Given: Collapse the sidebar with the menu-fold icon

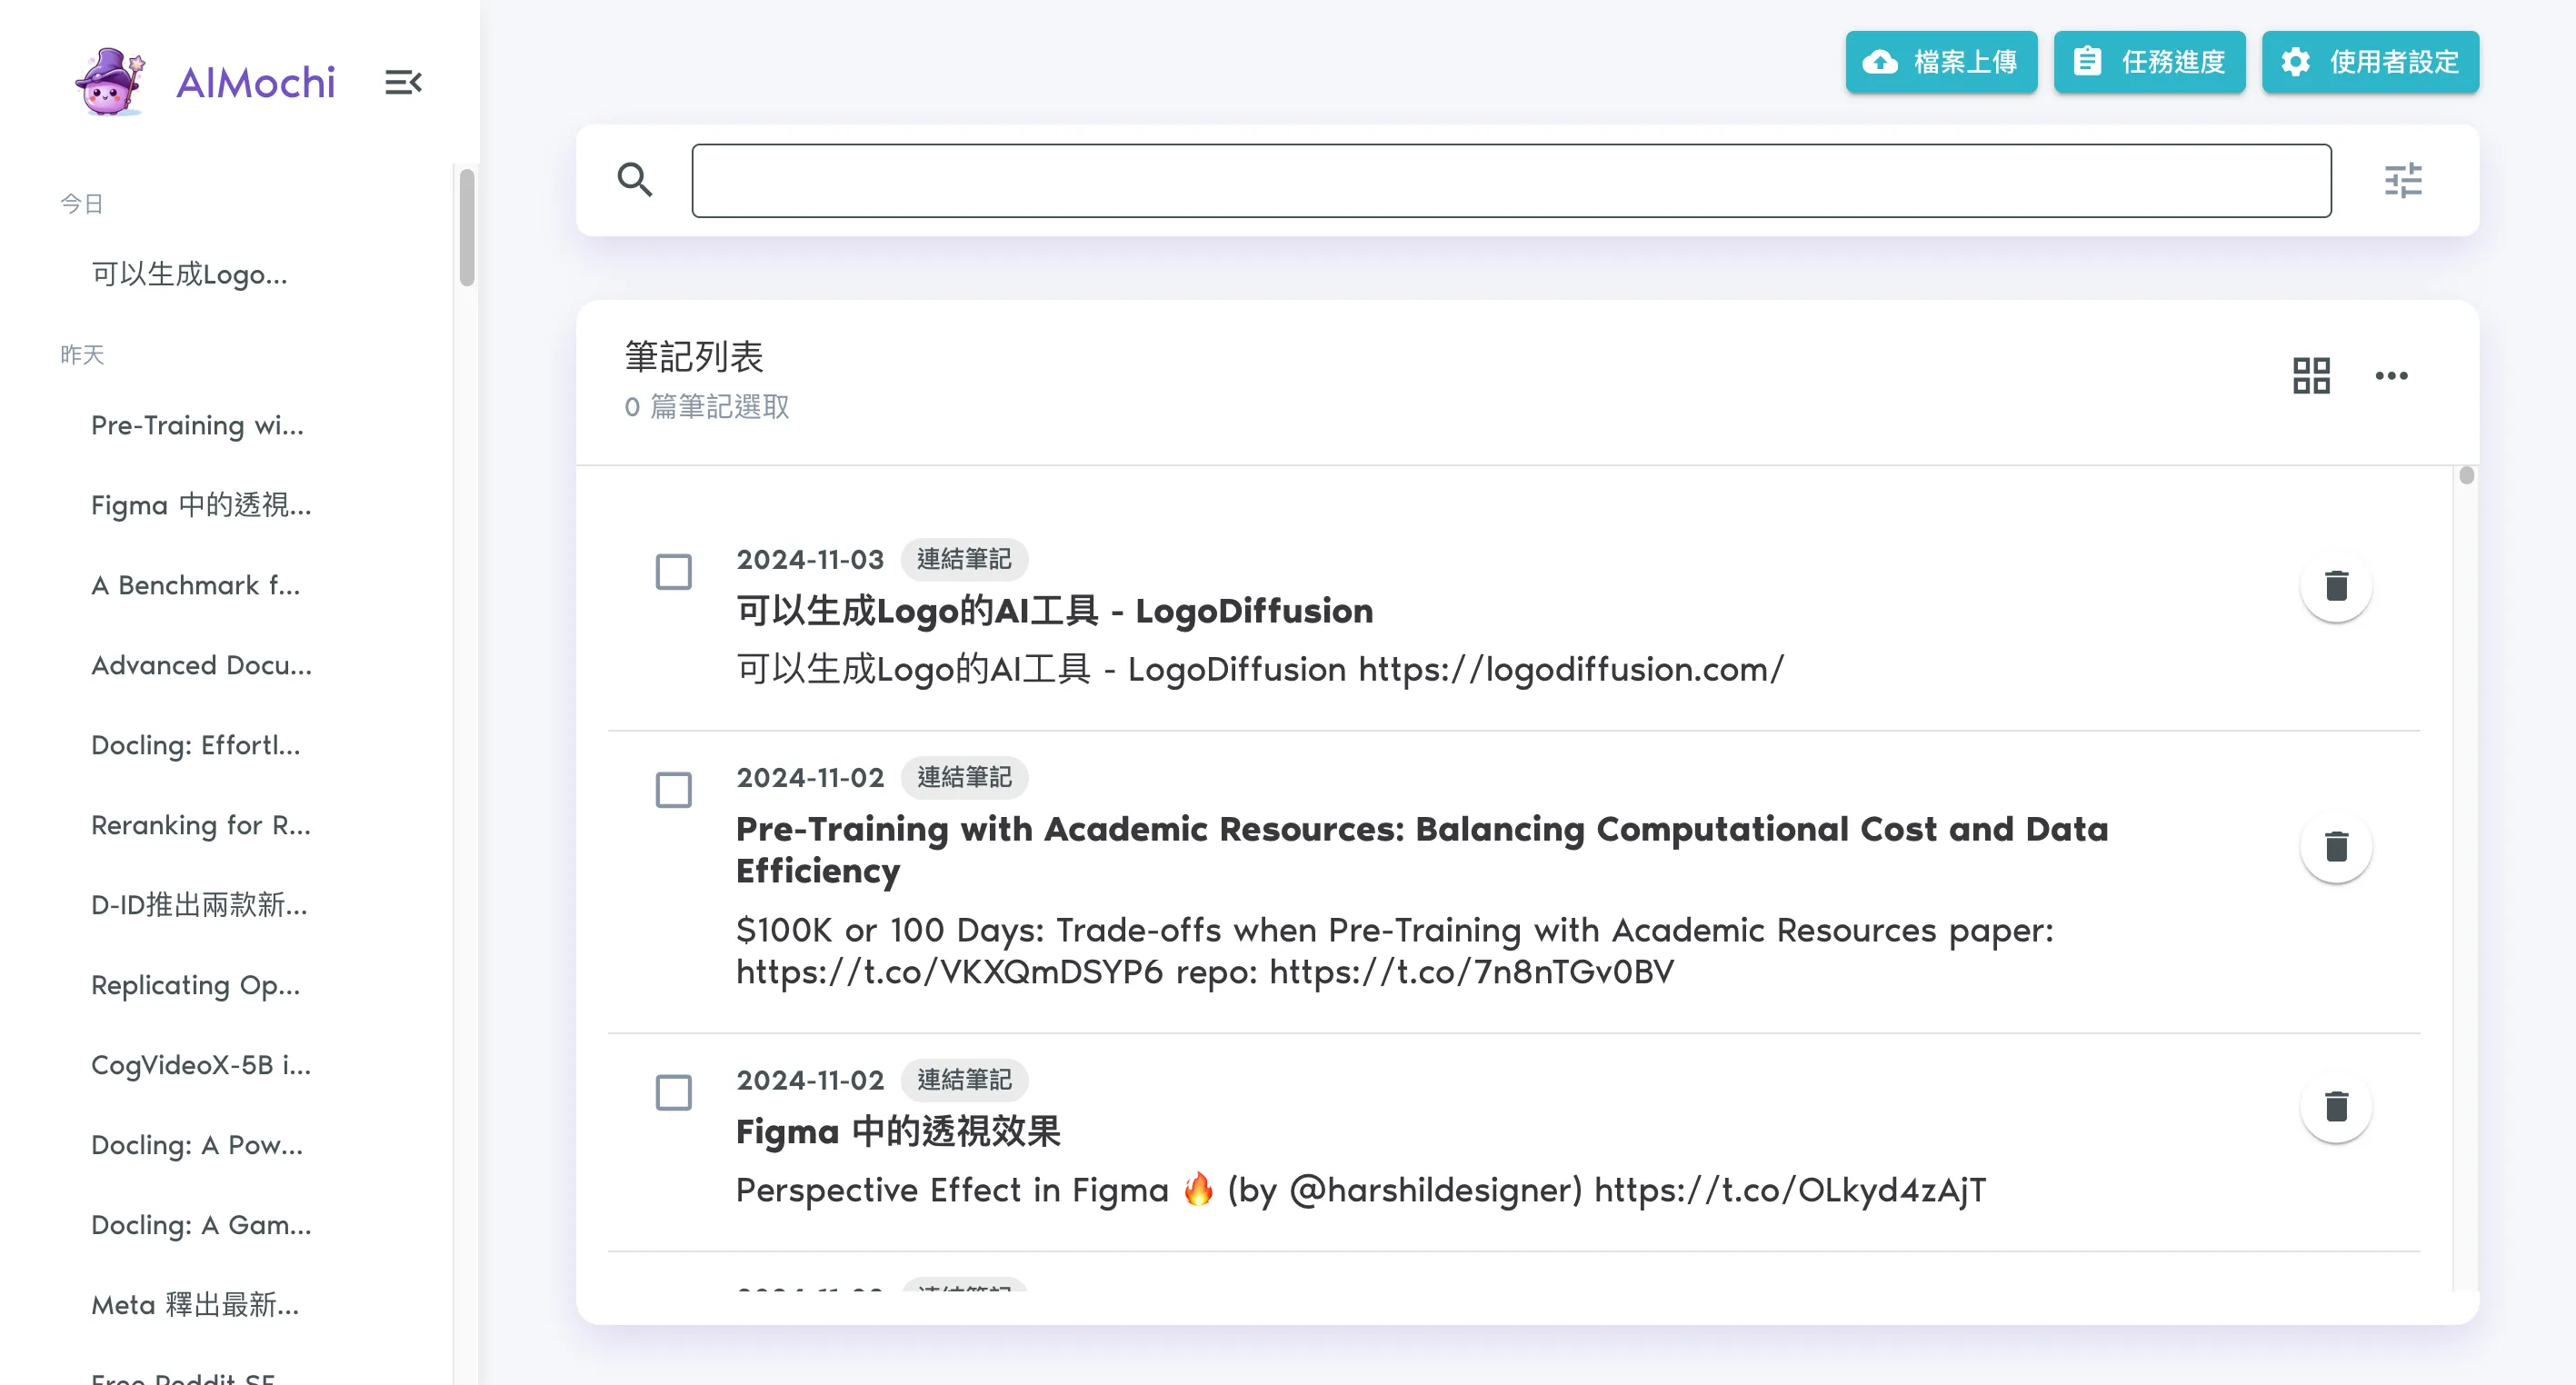Looking at the screenshot, I should click(x=403, y=82).
